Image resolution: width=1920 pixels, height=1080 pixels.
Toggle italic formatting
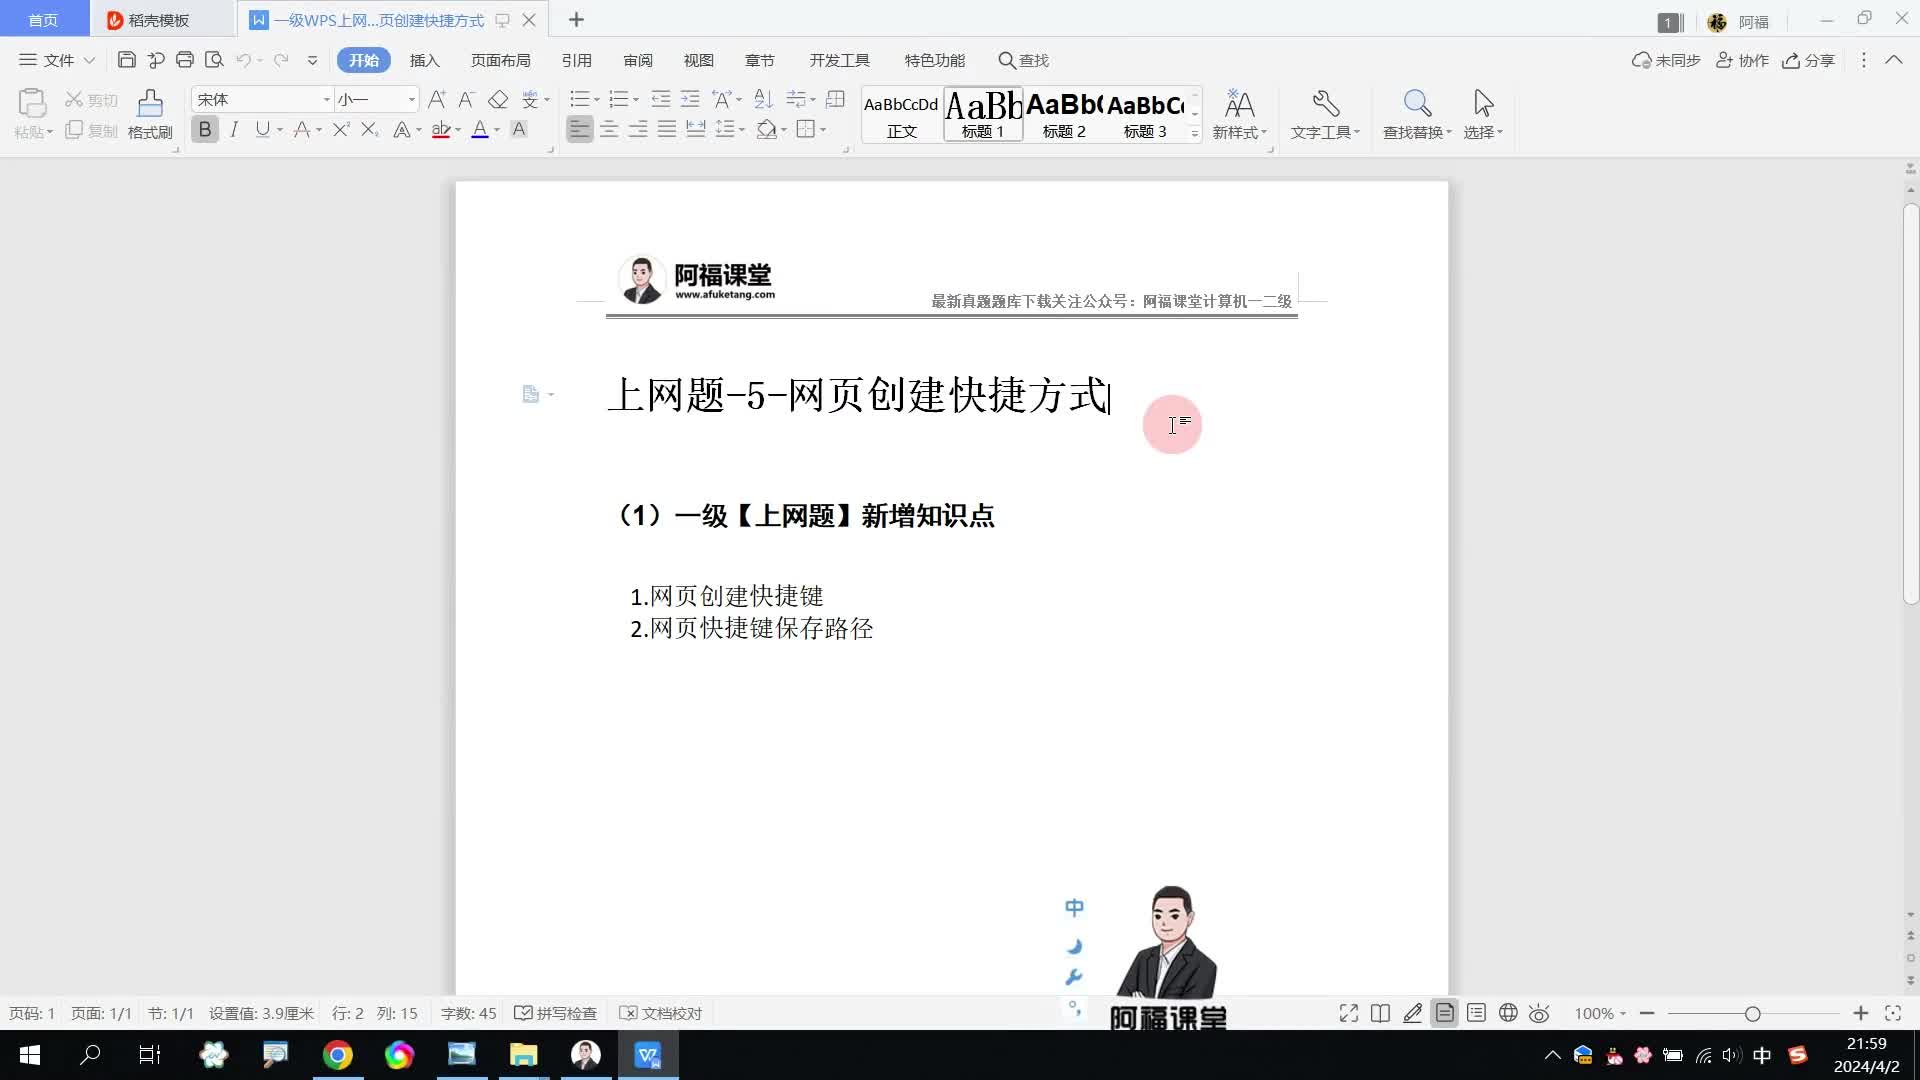pos(234,129)
